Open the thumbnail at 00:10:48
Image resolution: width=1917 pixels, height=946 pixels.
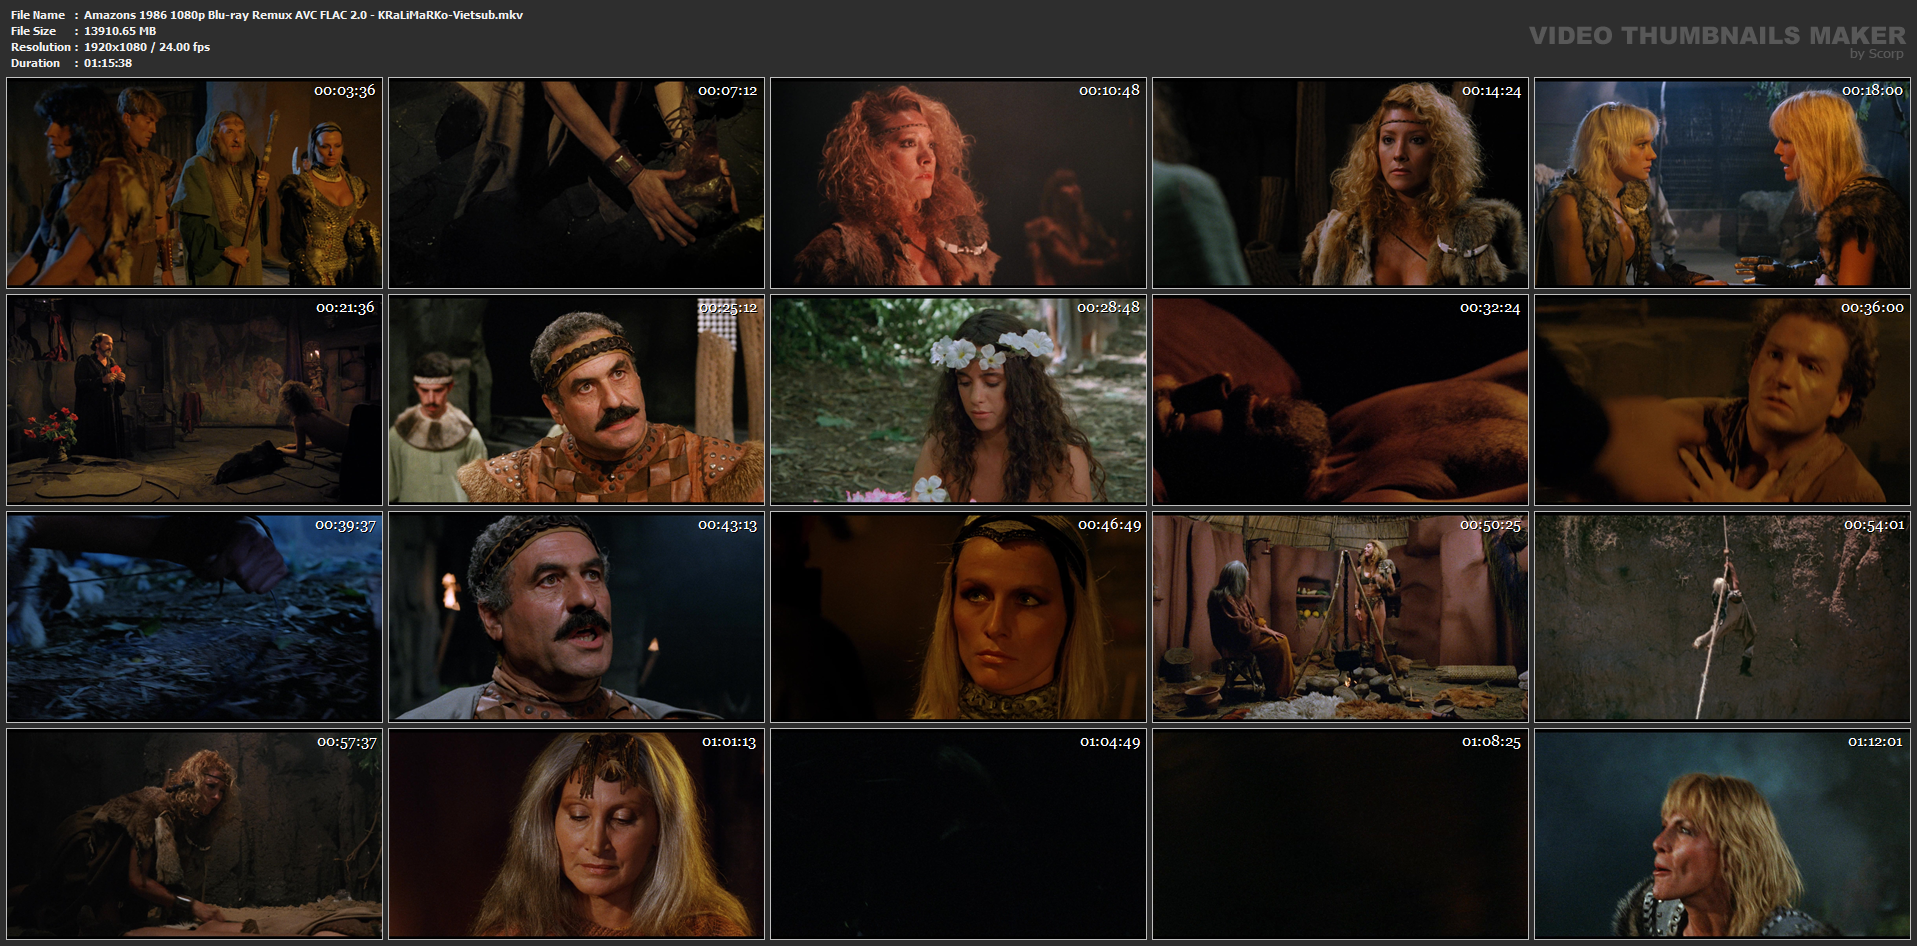tap(958, 183)
